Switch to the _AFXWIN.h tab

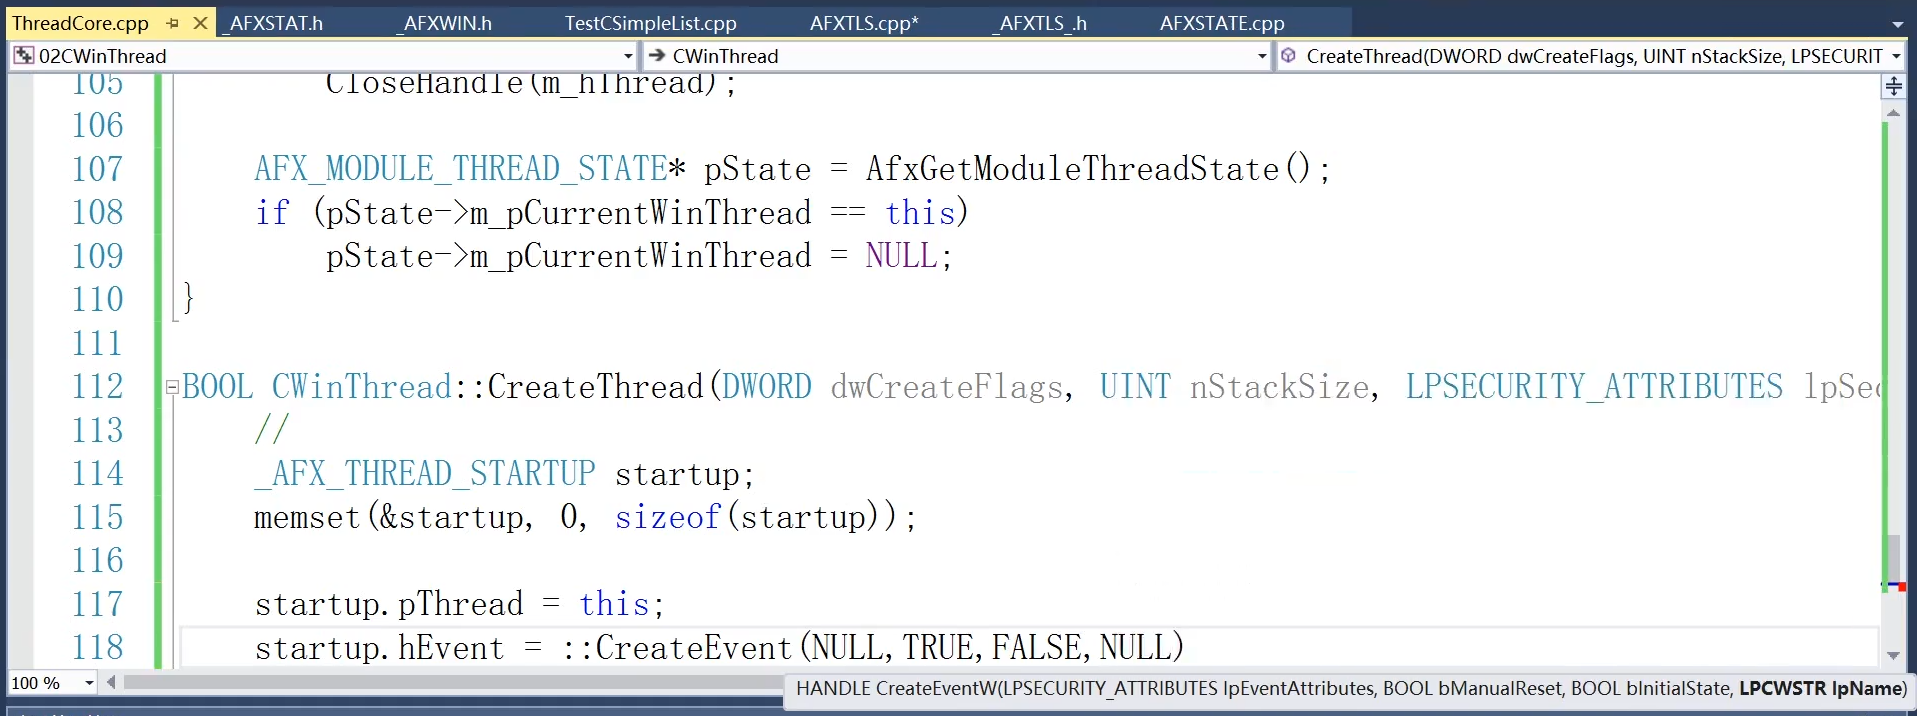click(x=443, y=23)
